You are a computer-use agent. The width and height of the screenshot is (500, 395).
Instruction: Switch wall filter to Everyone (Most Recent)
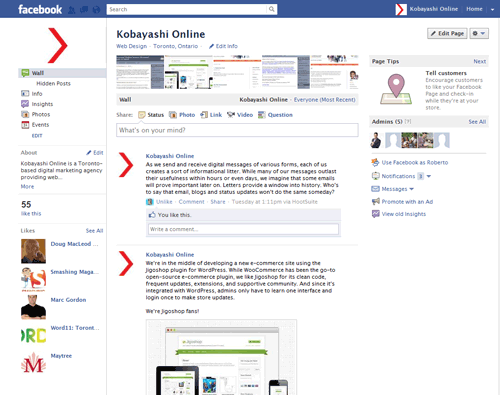(324, 100)
